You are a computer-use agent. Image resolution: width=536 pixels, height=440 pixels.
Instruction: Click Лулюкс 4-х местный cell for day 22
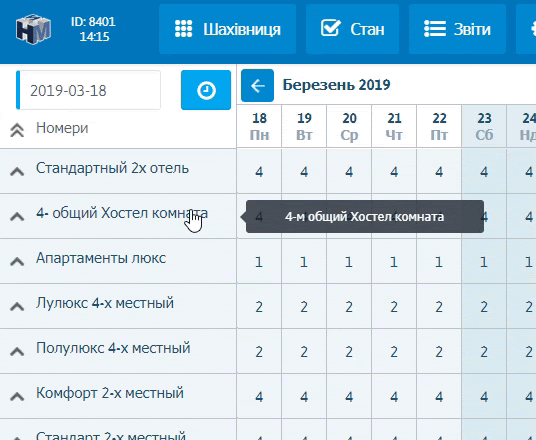tap(439, 307)
